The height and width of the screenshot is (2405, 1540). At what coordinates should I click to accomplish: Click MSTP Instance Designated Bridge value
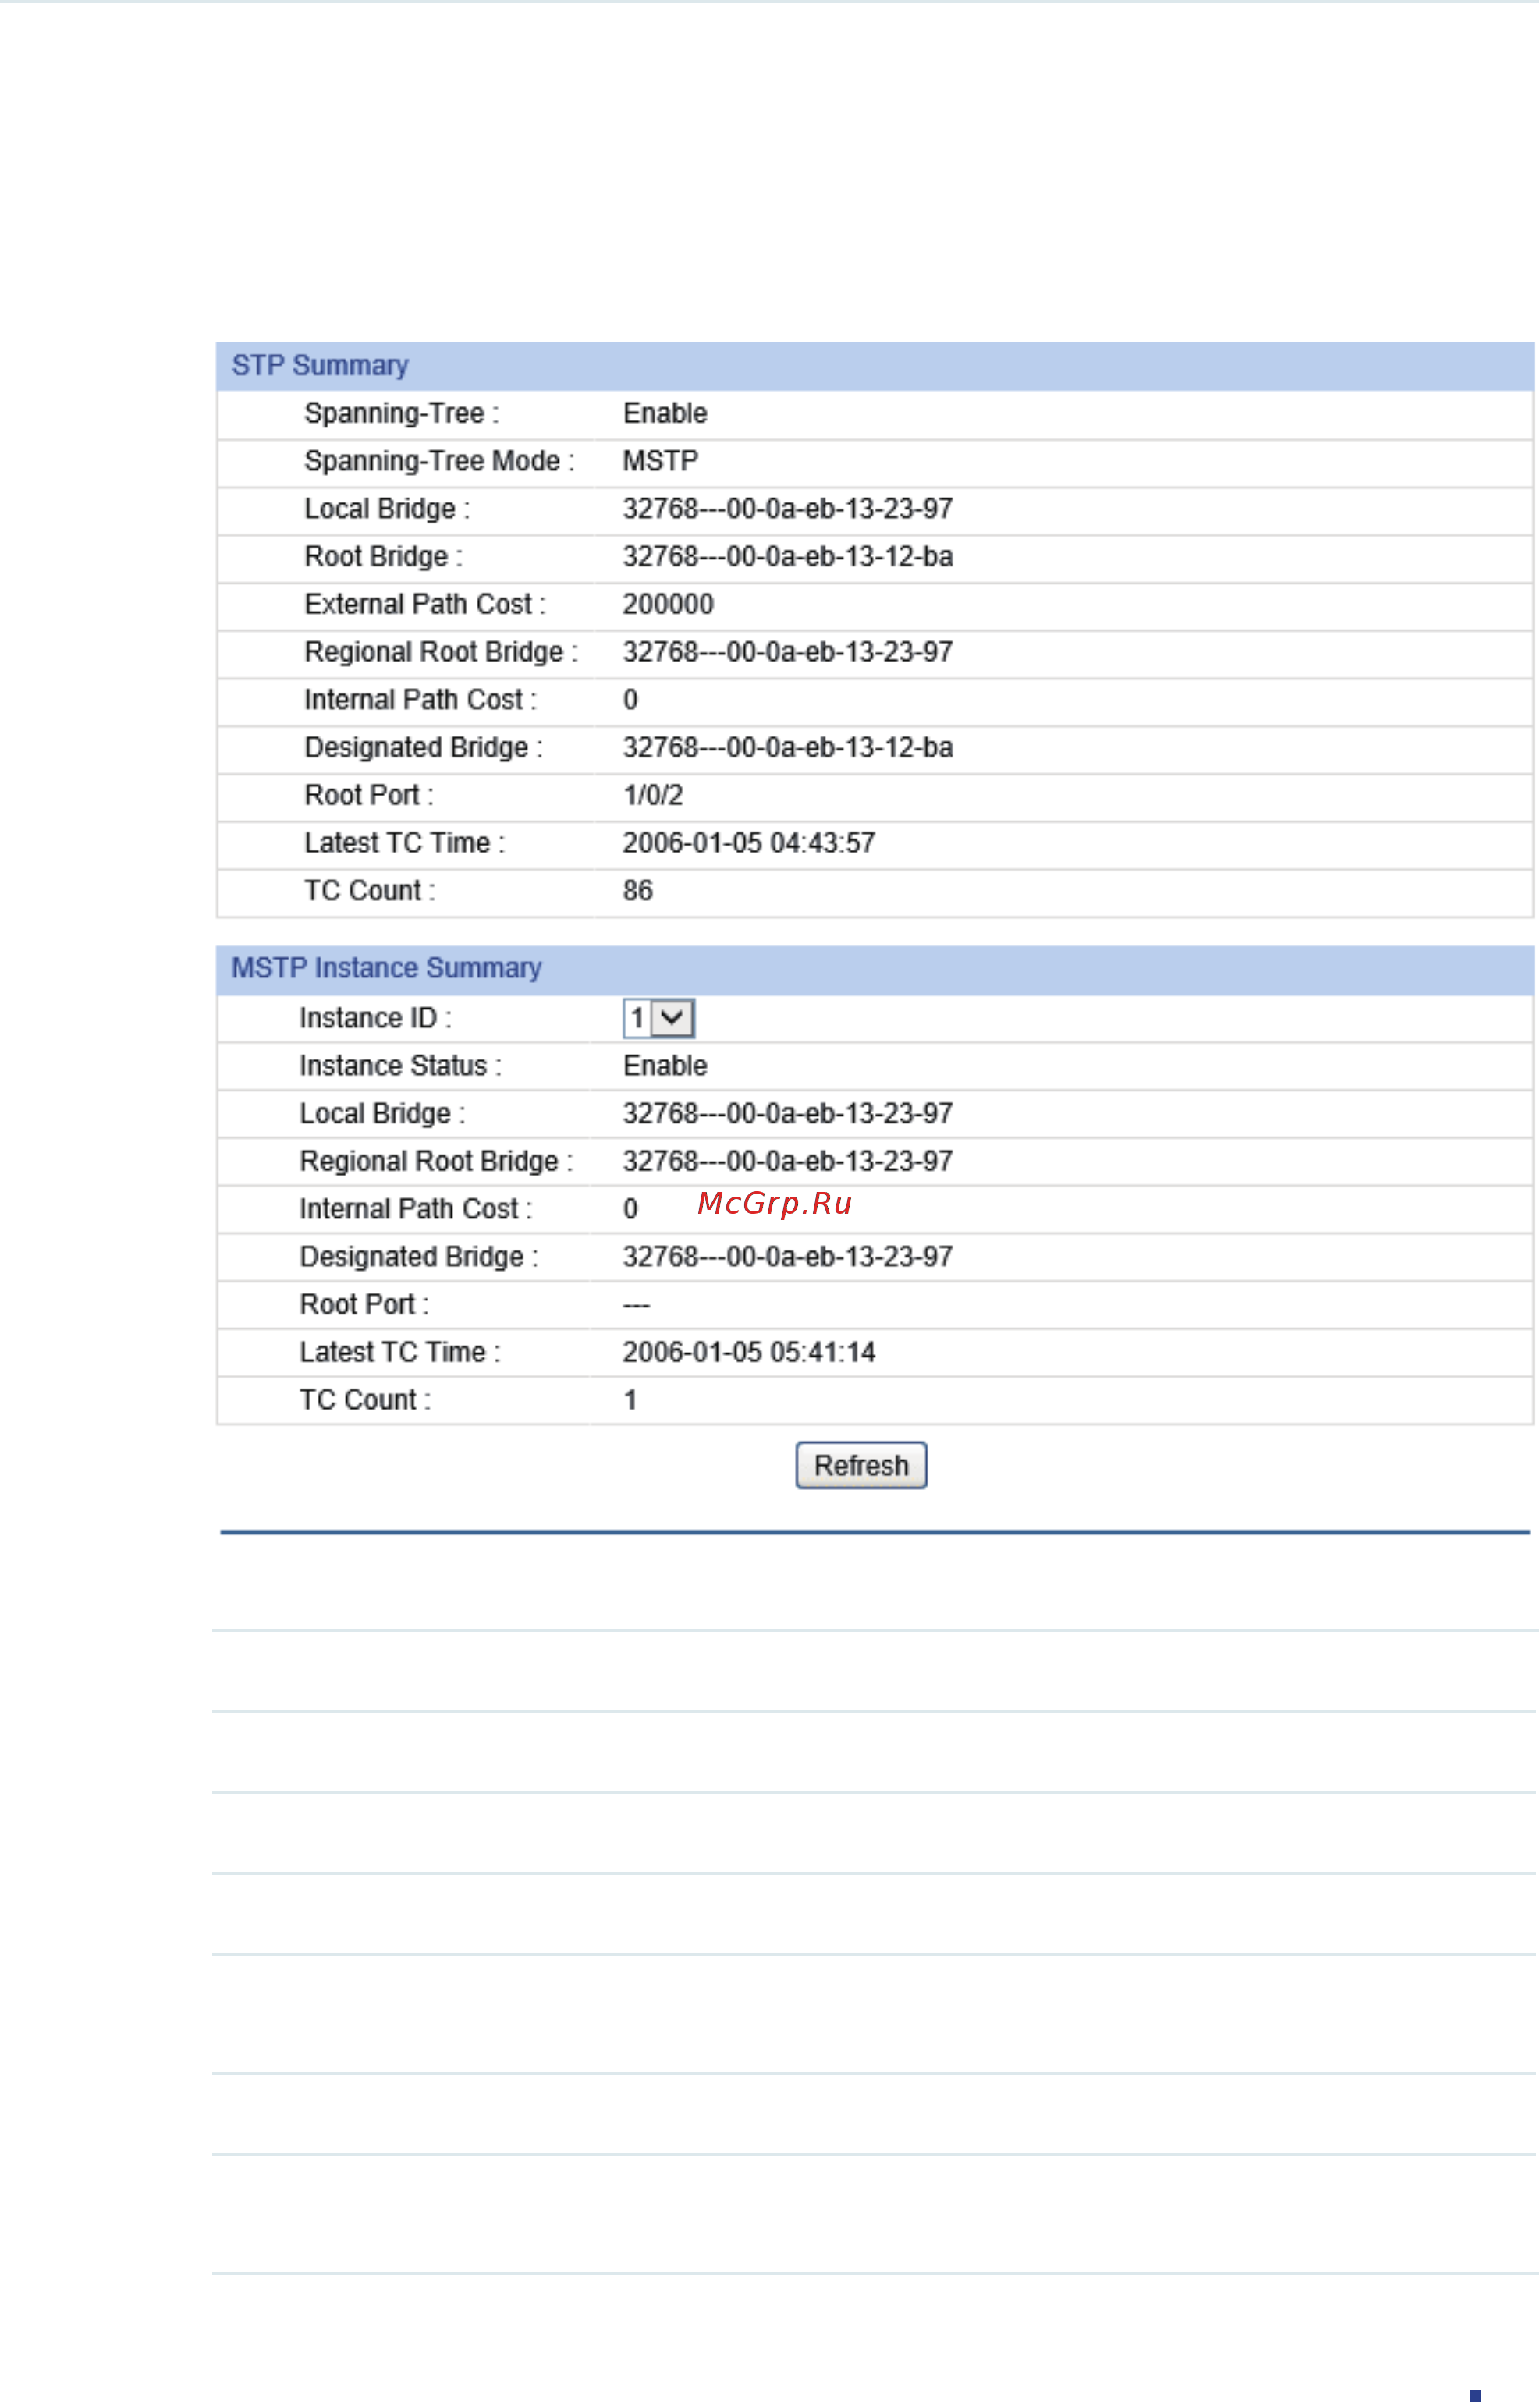pos(788,1257)
